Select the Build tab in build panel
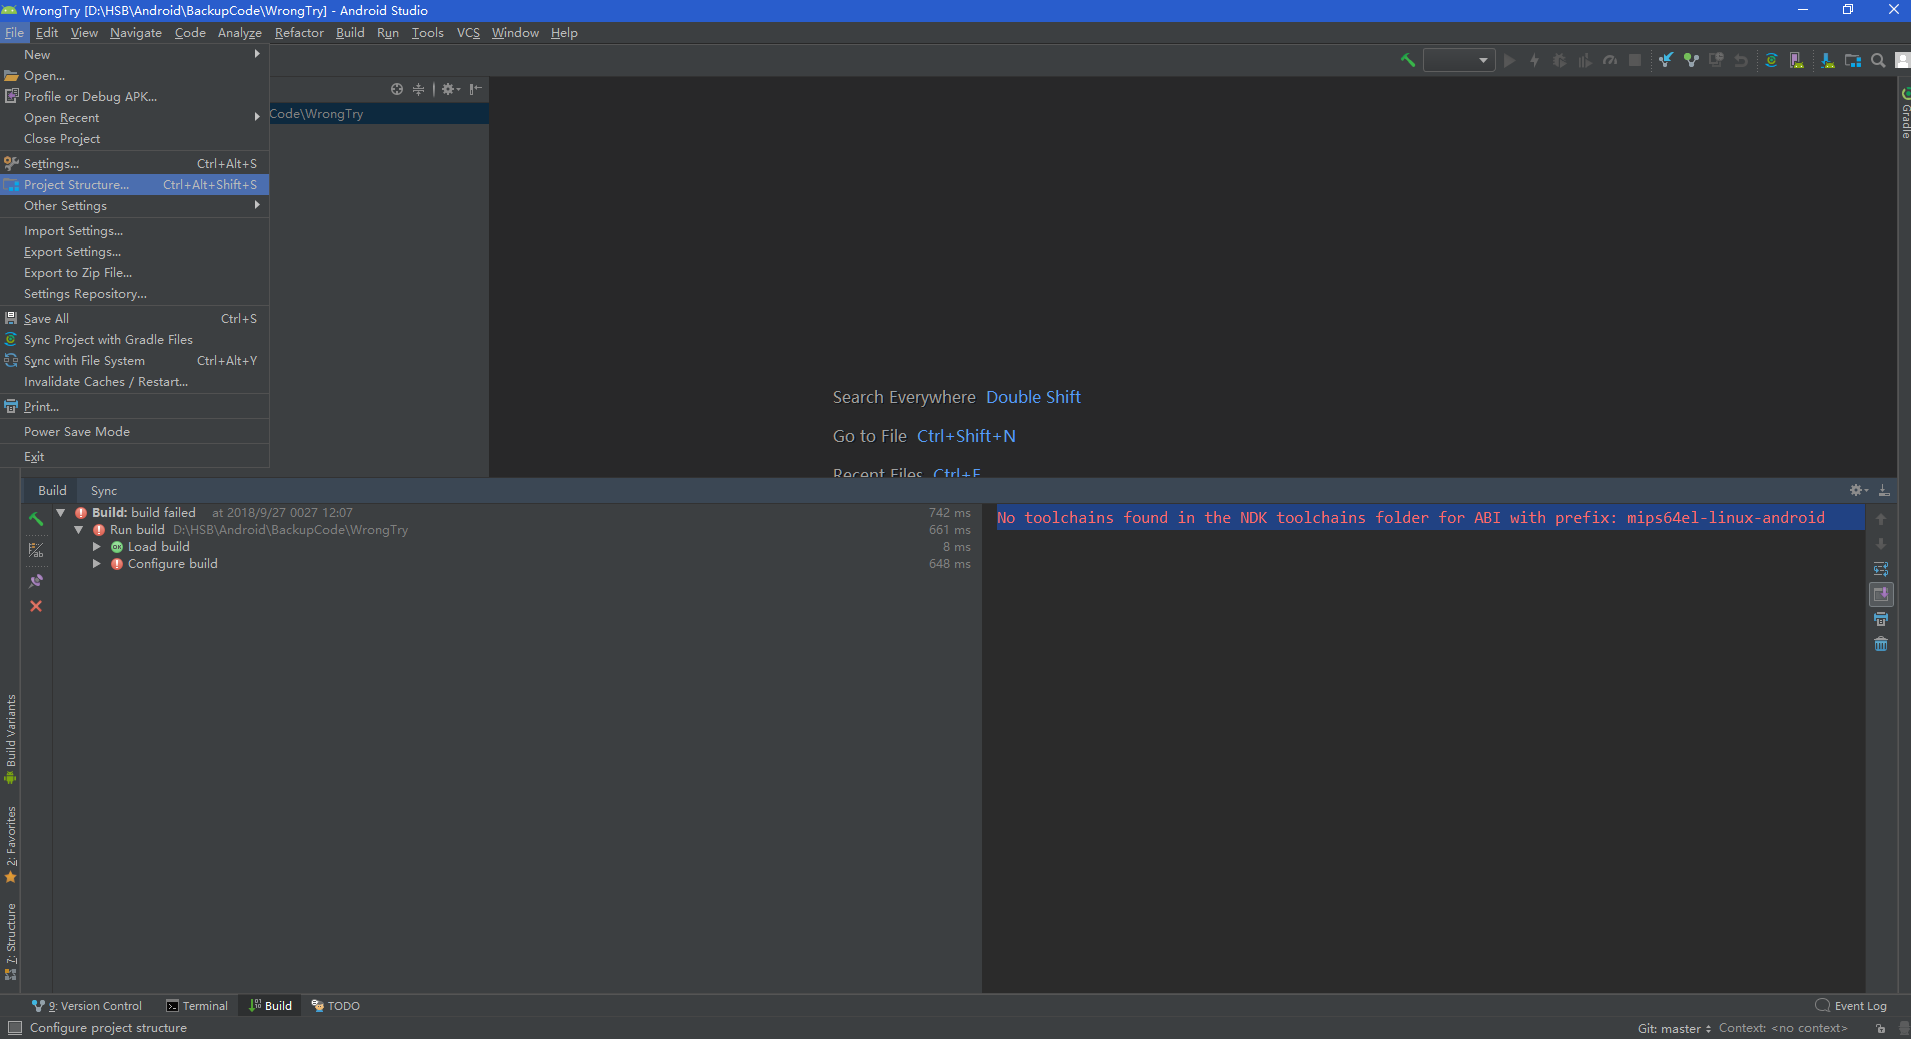 (52, 491)
